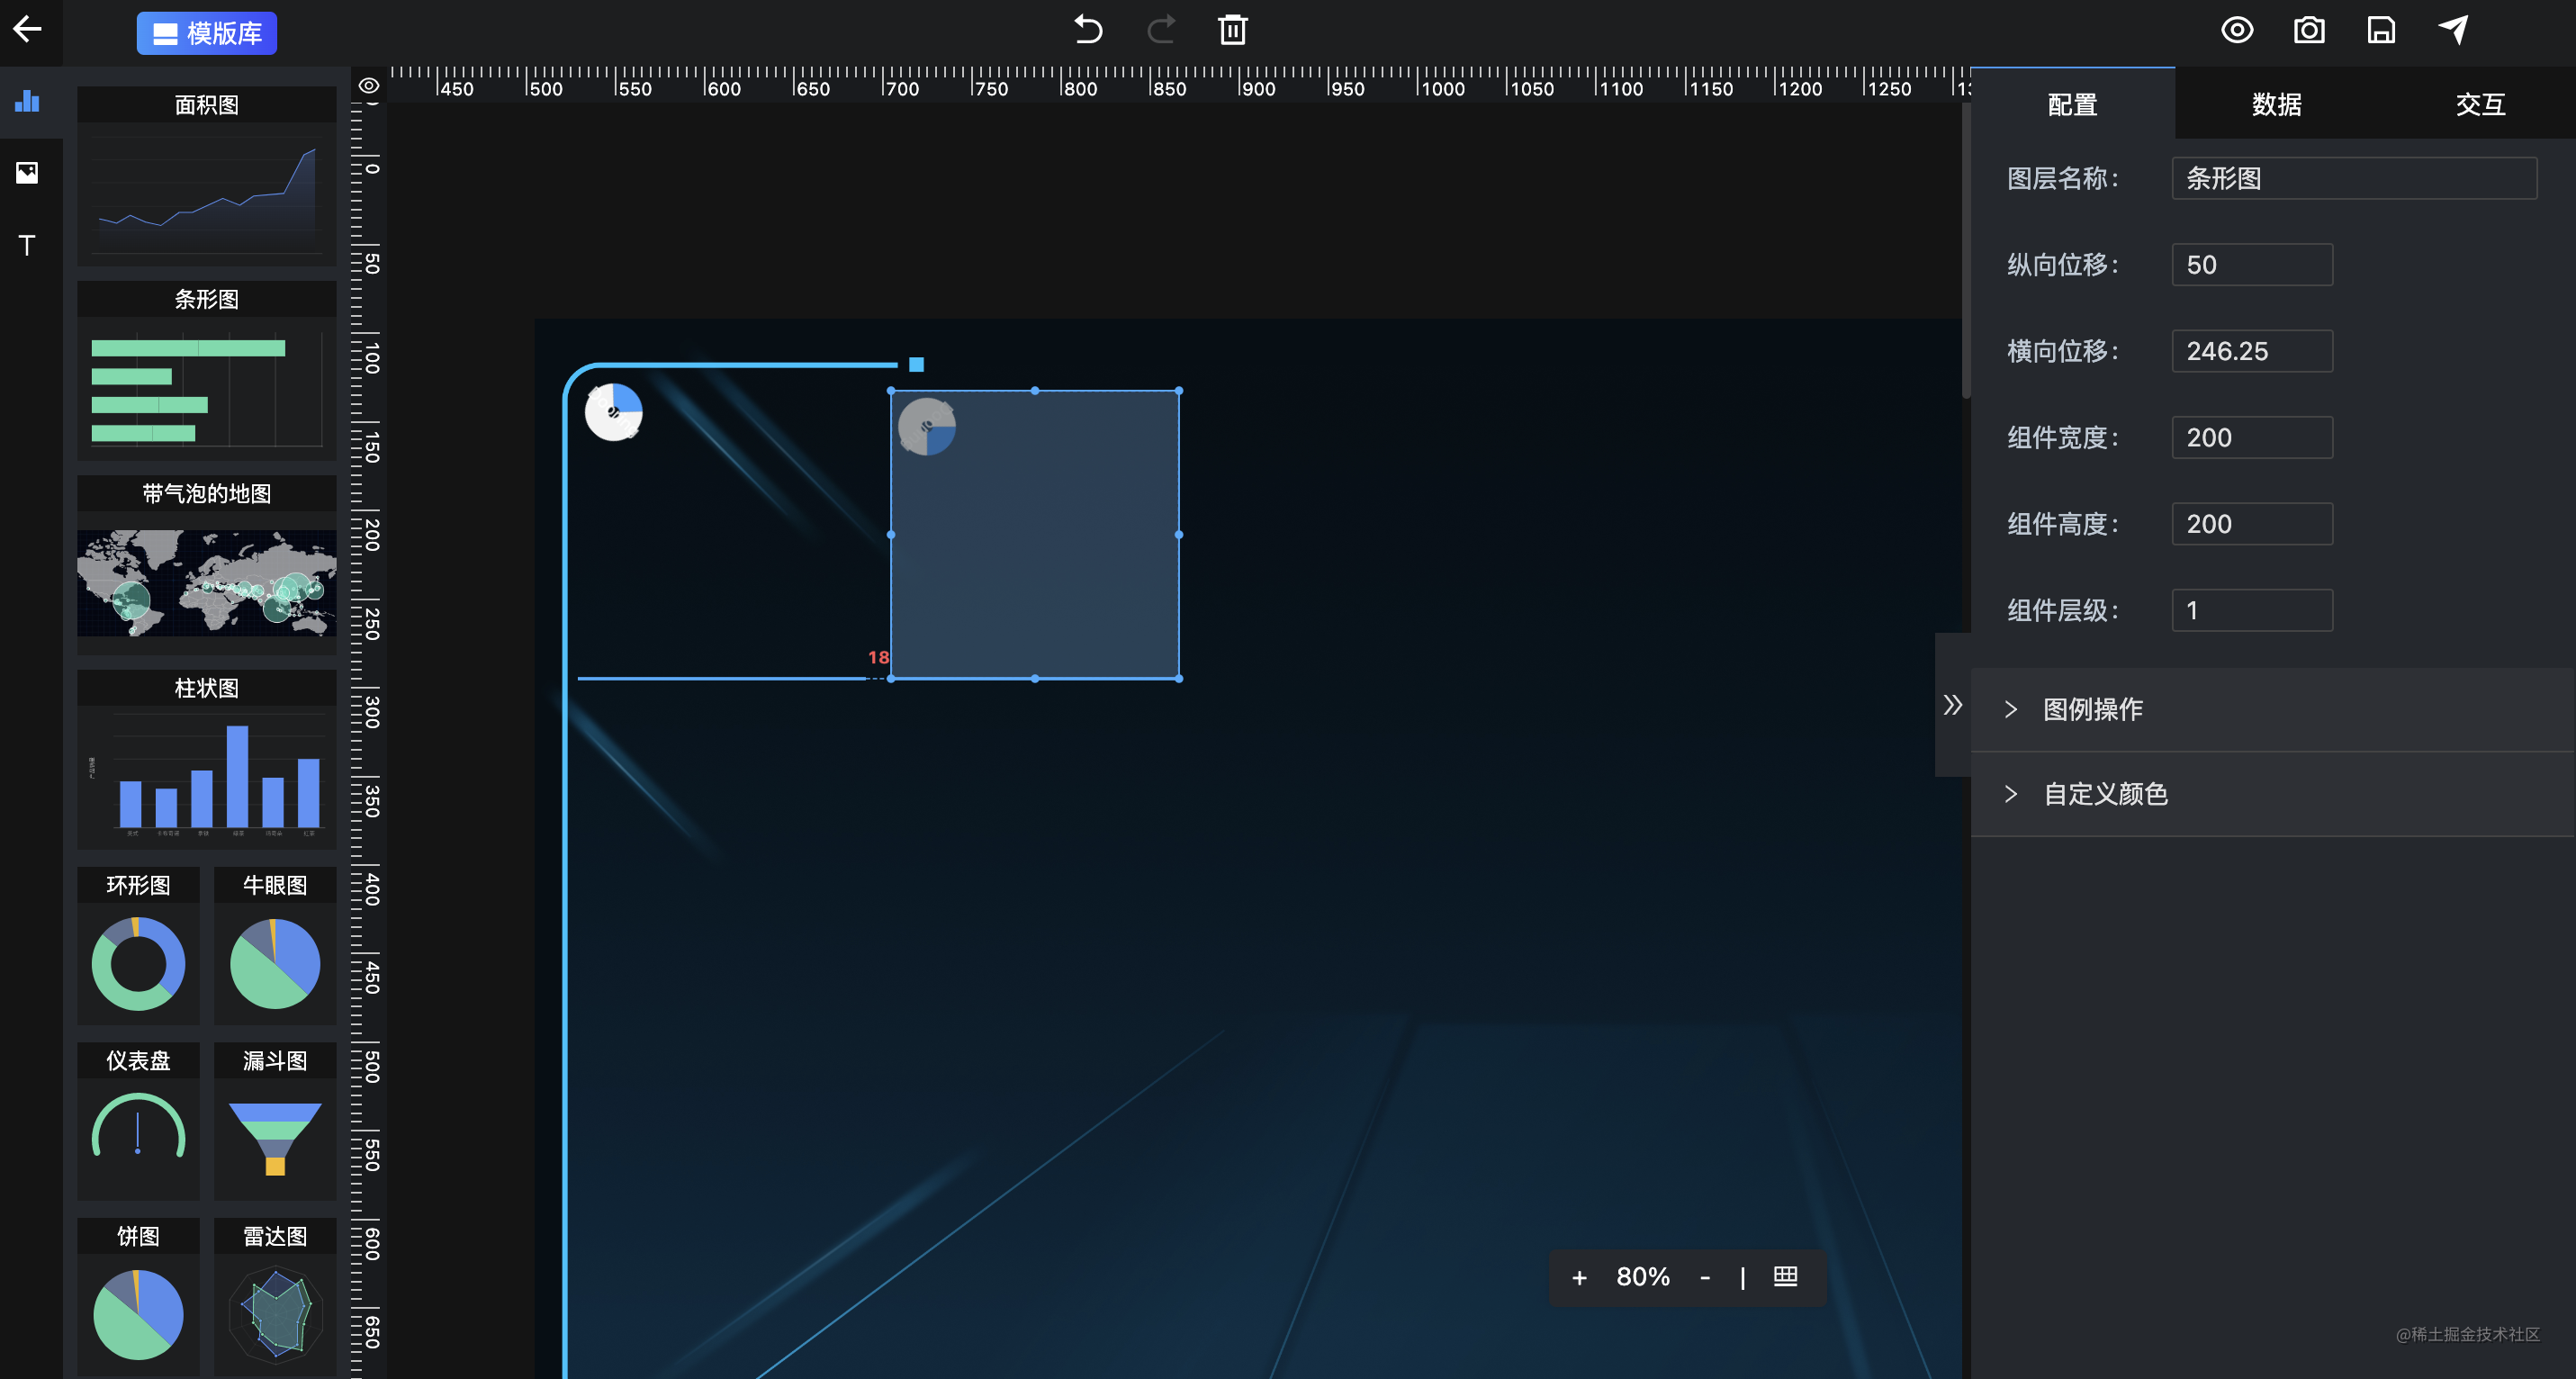Click the delete trash icon
2576x1379 pixels.
coord(1232,30)
